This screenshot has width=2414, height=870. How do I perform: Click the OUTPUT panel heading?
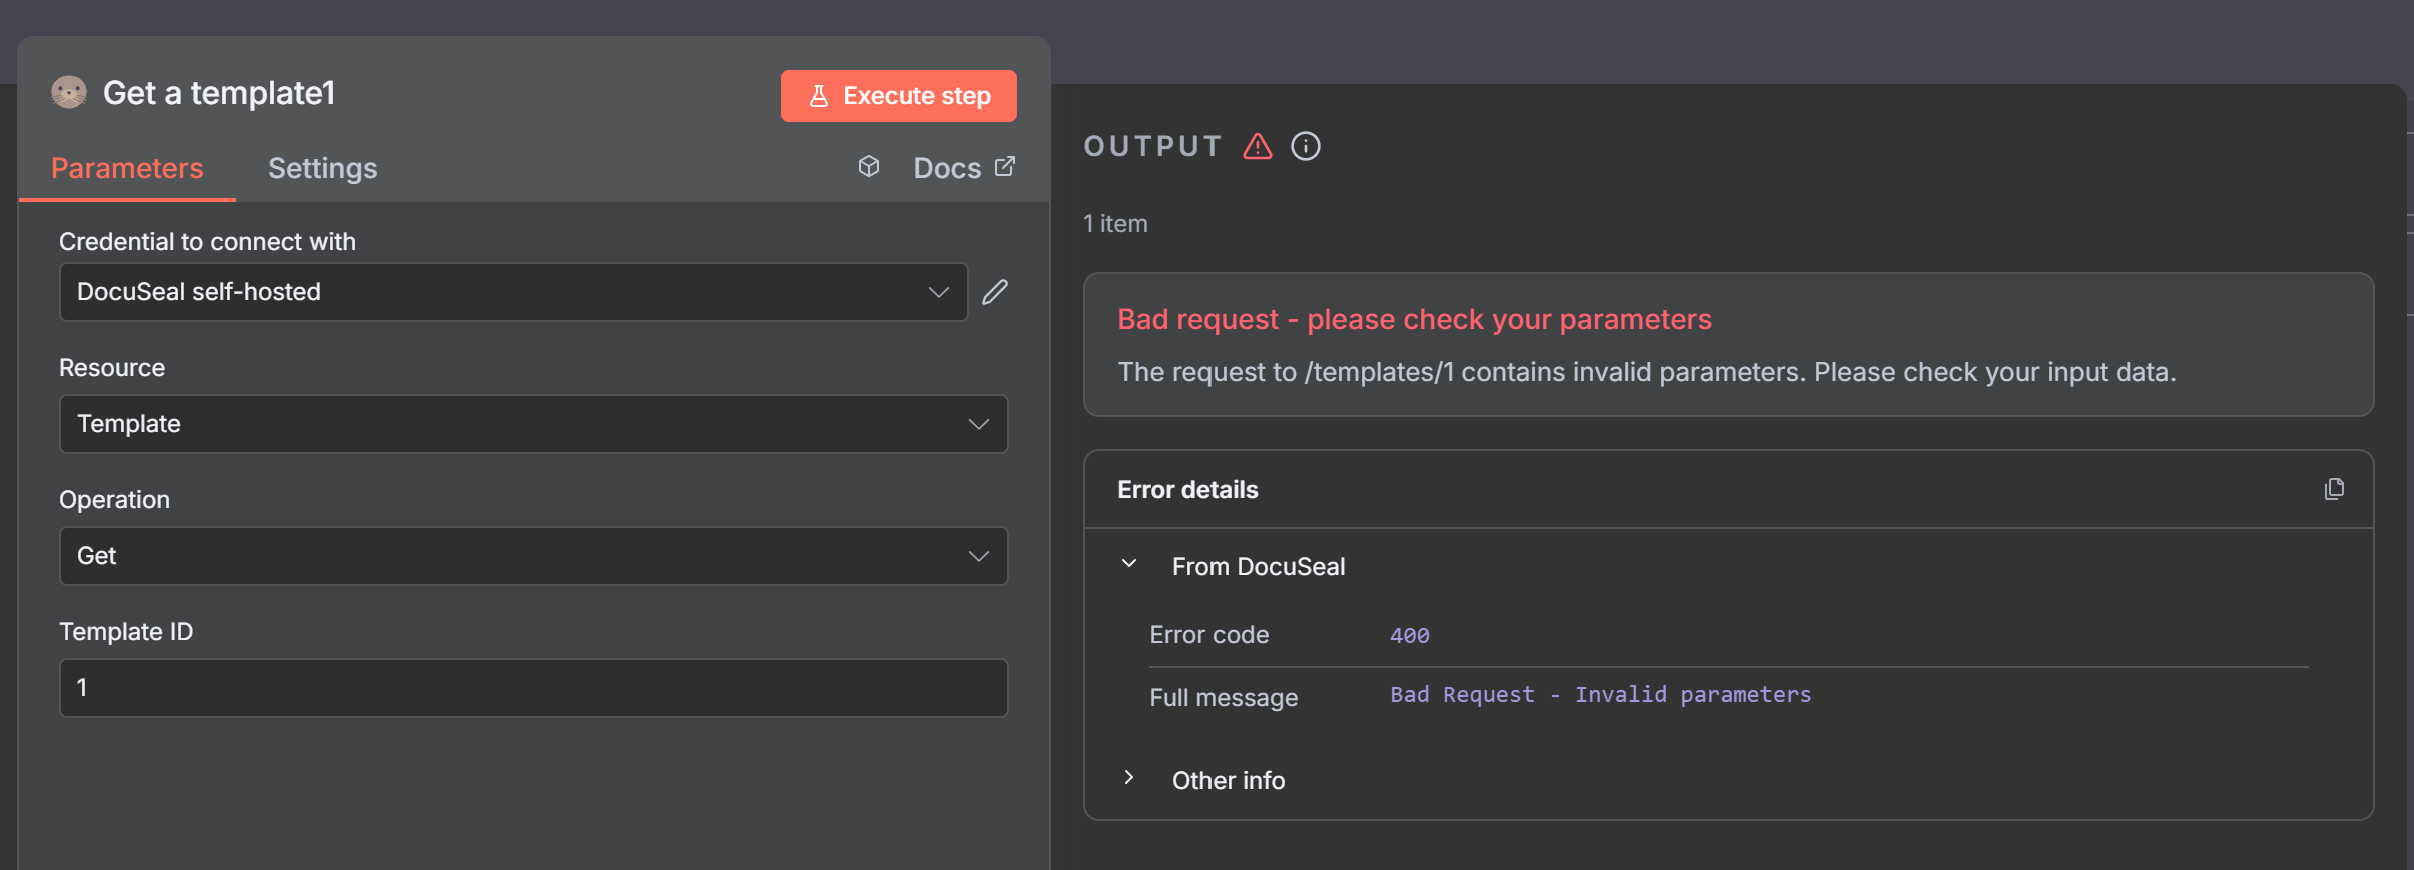pyautogui.click(x=1153, y=146)
